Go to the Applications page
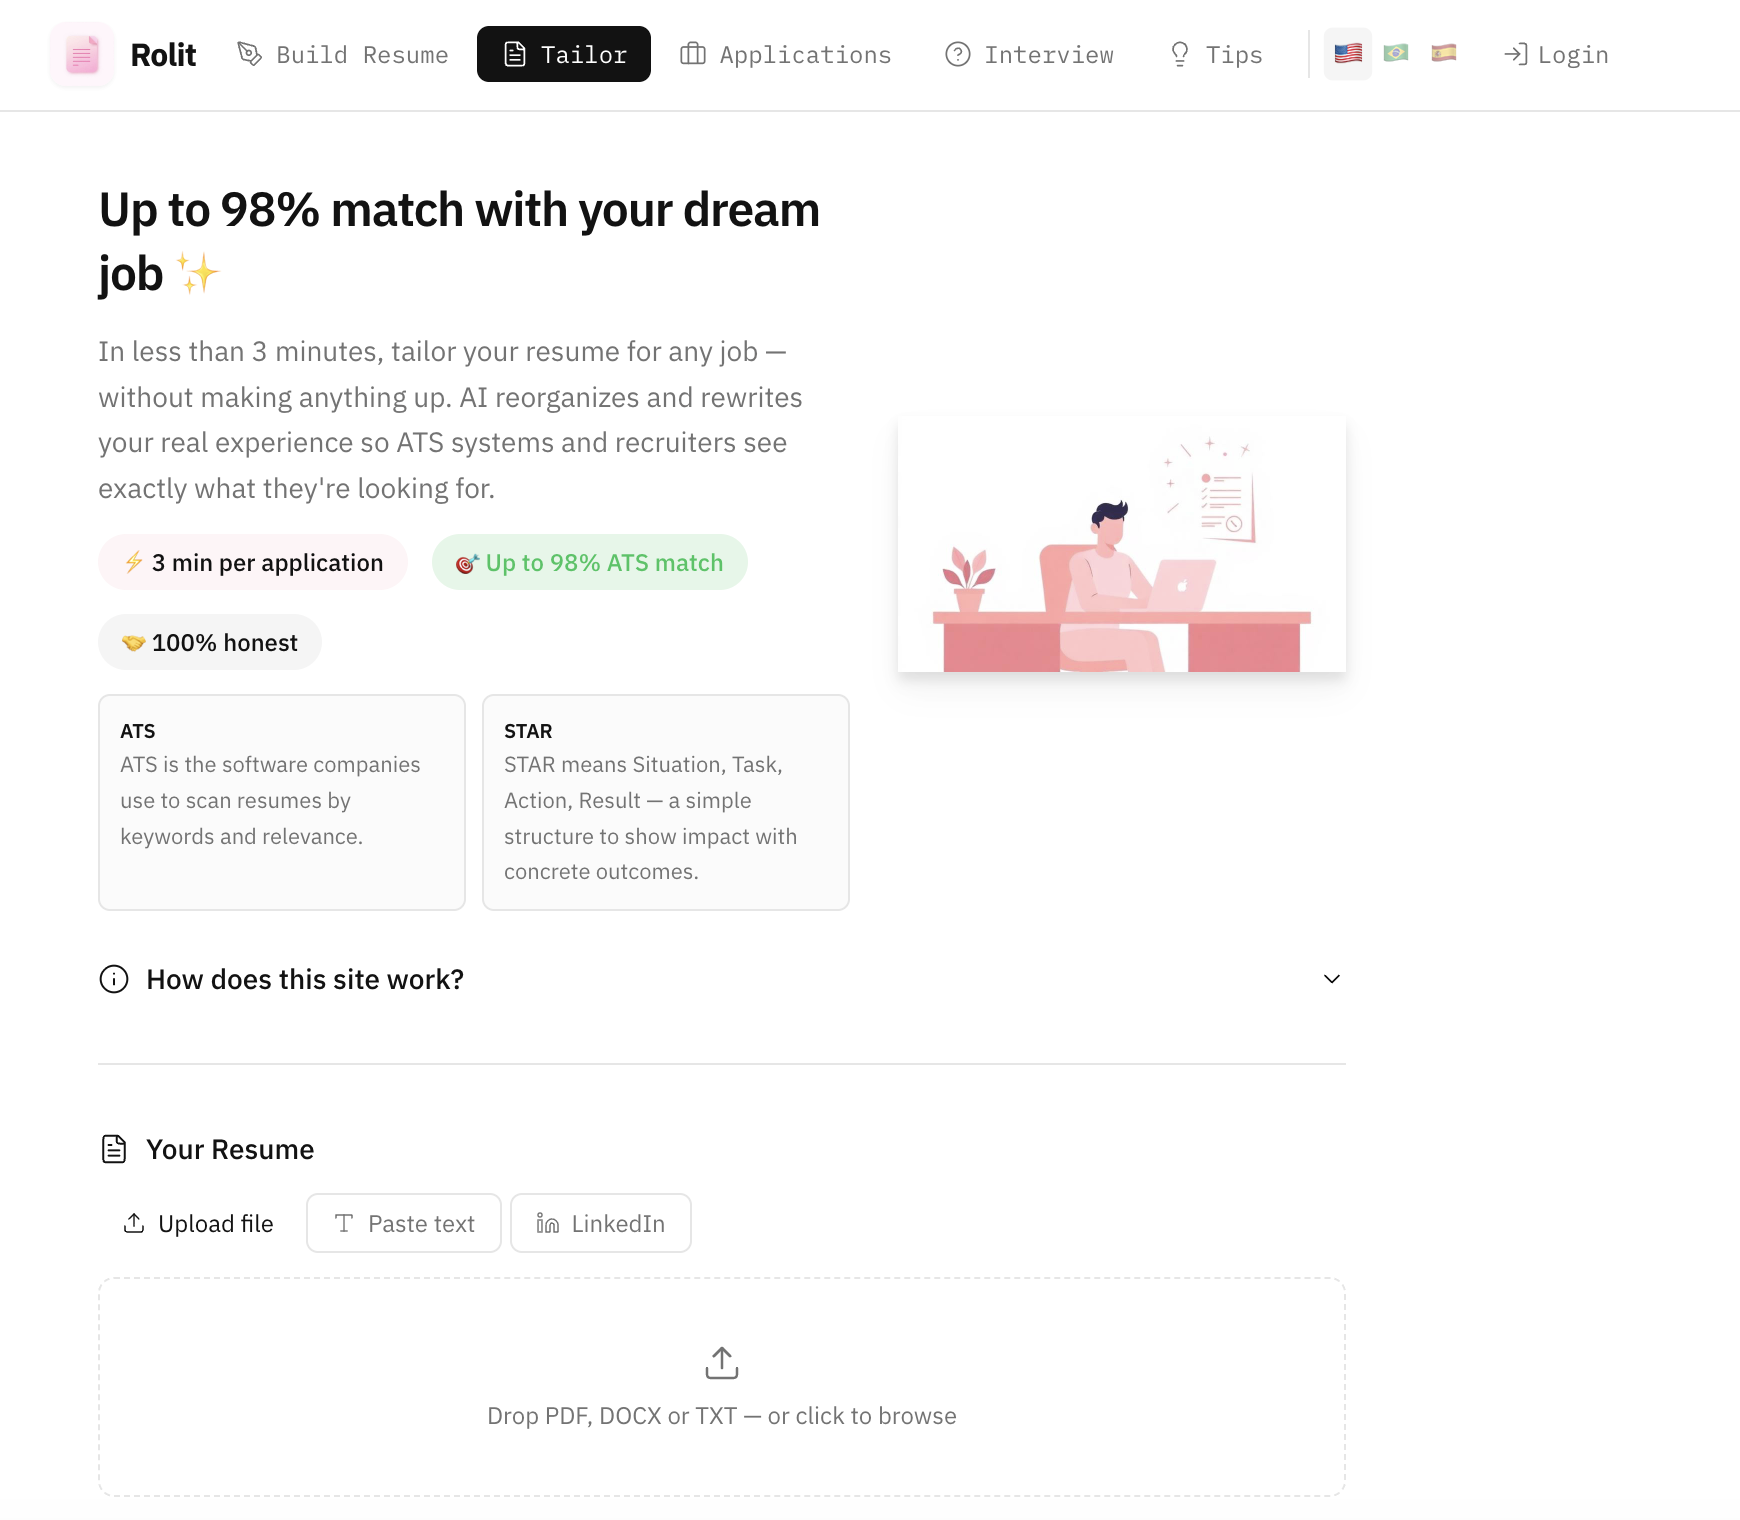The width and height of the screenshot is (1740, 1520). (x=785, y=55)
